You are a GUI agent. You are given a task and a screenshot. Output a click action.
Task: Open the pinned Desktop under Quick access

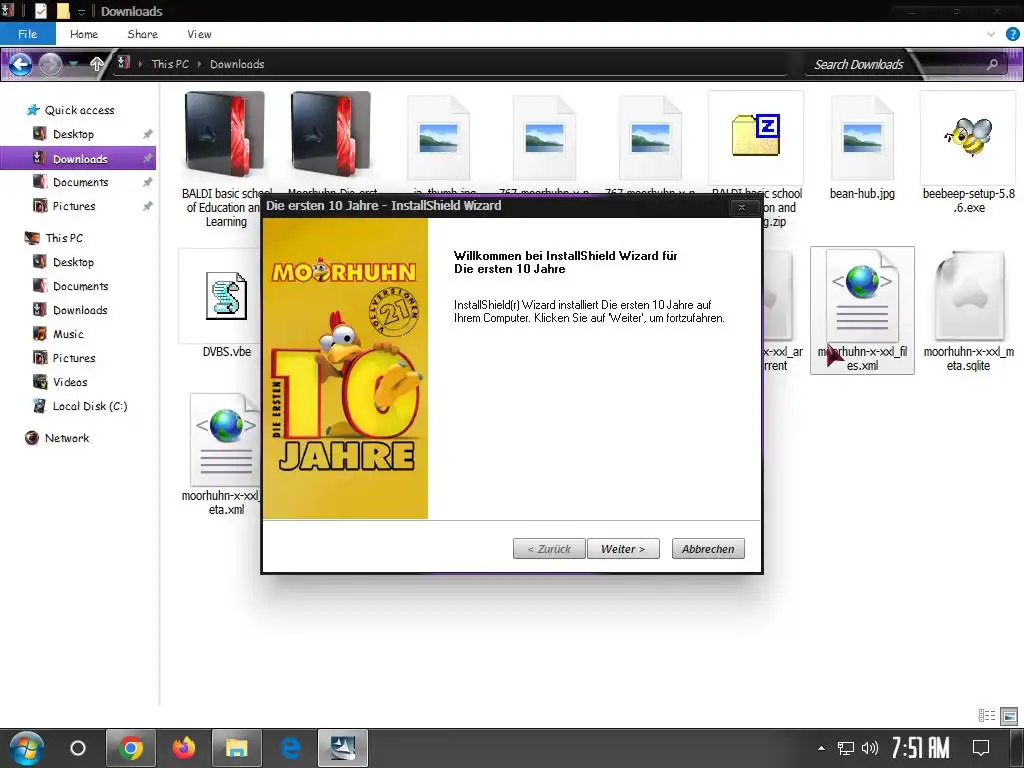73,134
